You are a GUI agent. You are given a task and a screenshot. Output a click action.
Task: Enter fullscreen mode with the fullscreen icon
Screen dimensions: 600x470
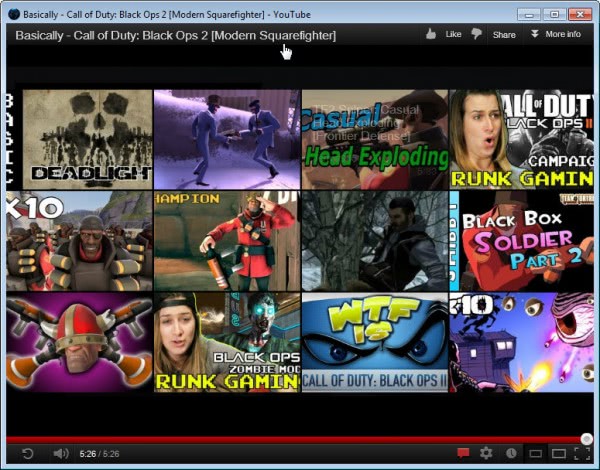(x=582, y=454)
